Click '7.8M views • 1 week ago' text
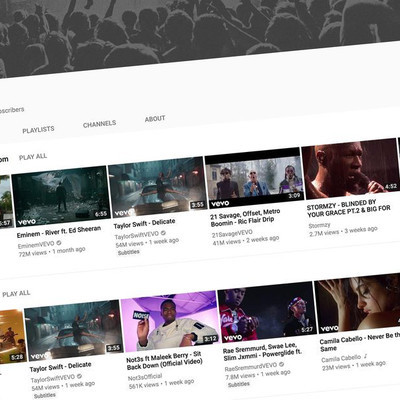400x400 pixels. (258, 375)
